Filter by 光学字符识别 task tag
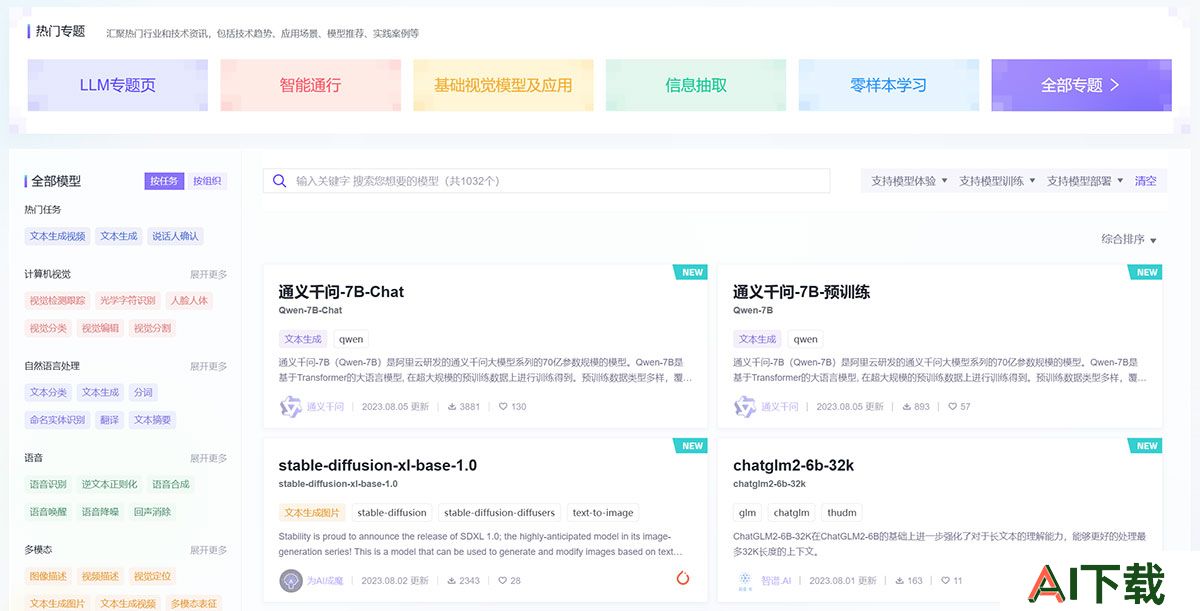Image resolution: width=1200 pixels, height=611 pixels. pyautogui.click(x=128, y=300)
